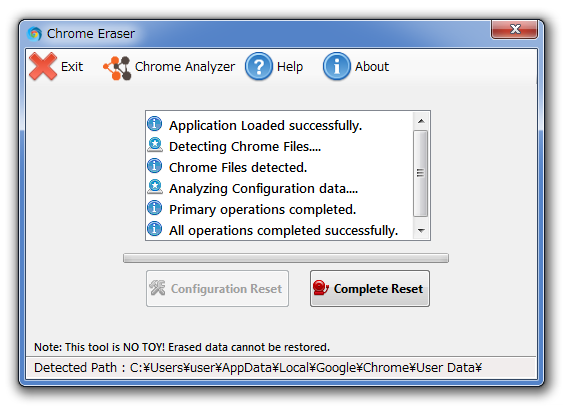Screen dimensions: 567x409
Task: Click the log list scrollbar thumb
Action: tap(420, 173)
